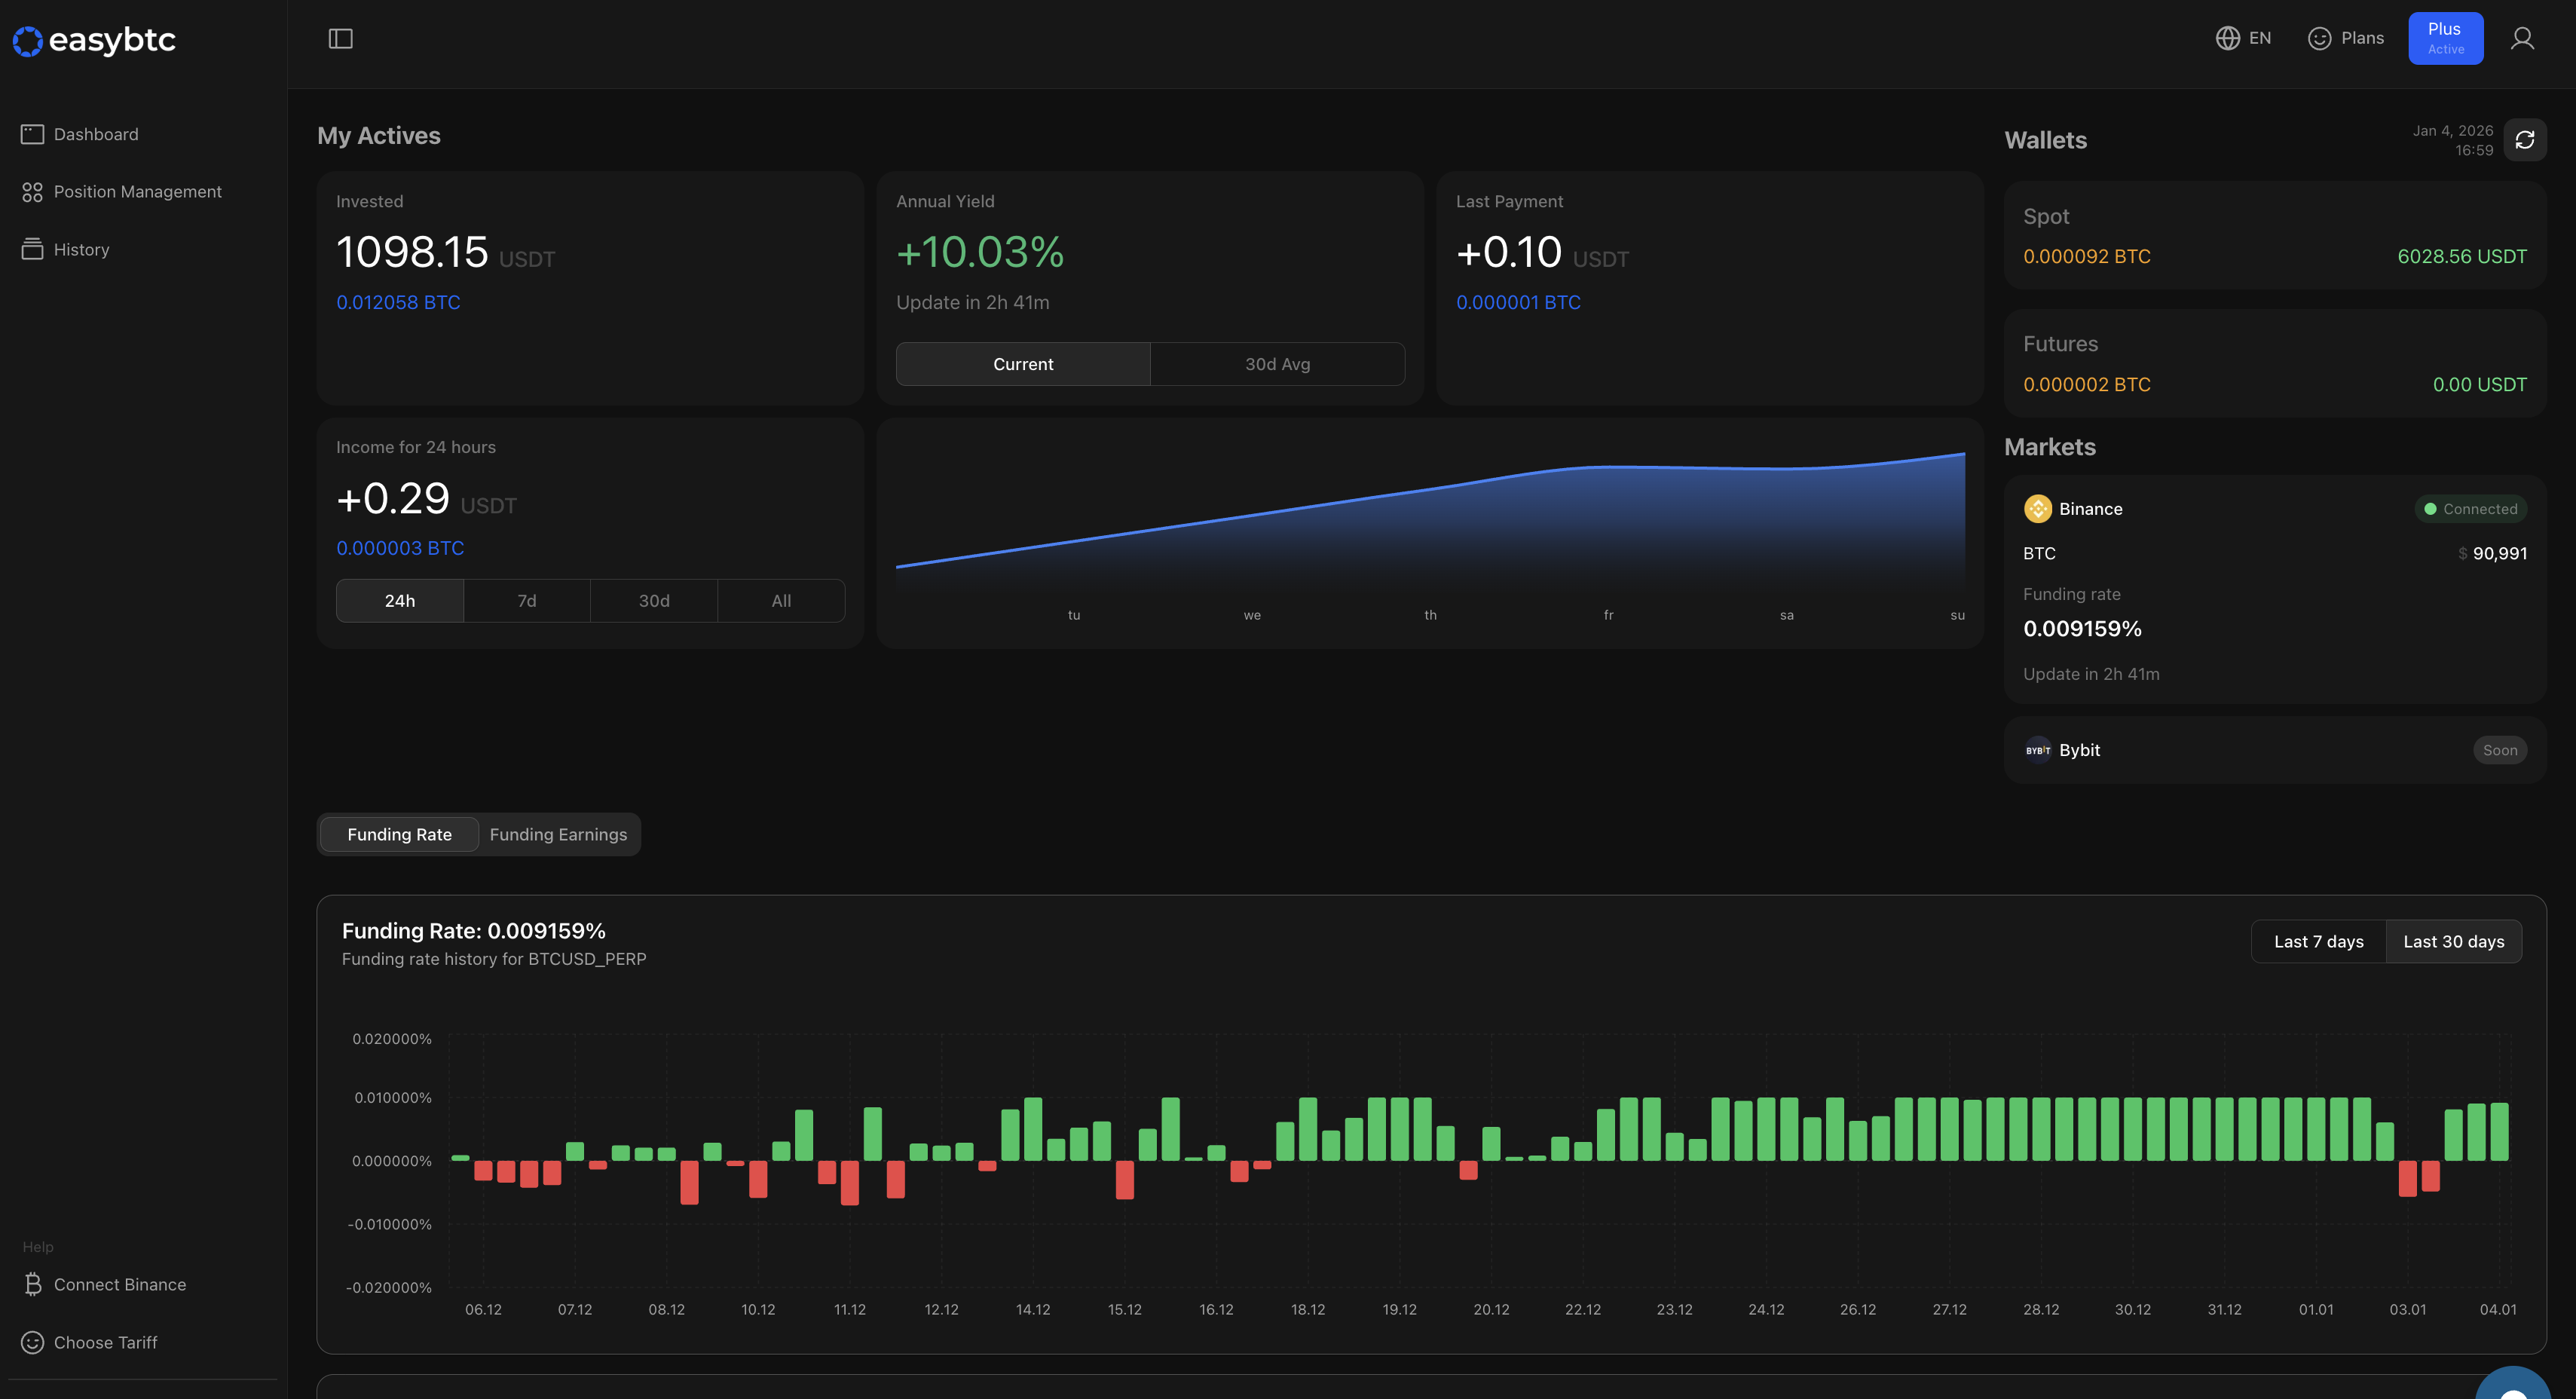Switch yield view to 30d Avg
This screenshot has height=1399, width=2576.
pos(1278,363)
